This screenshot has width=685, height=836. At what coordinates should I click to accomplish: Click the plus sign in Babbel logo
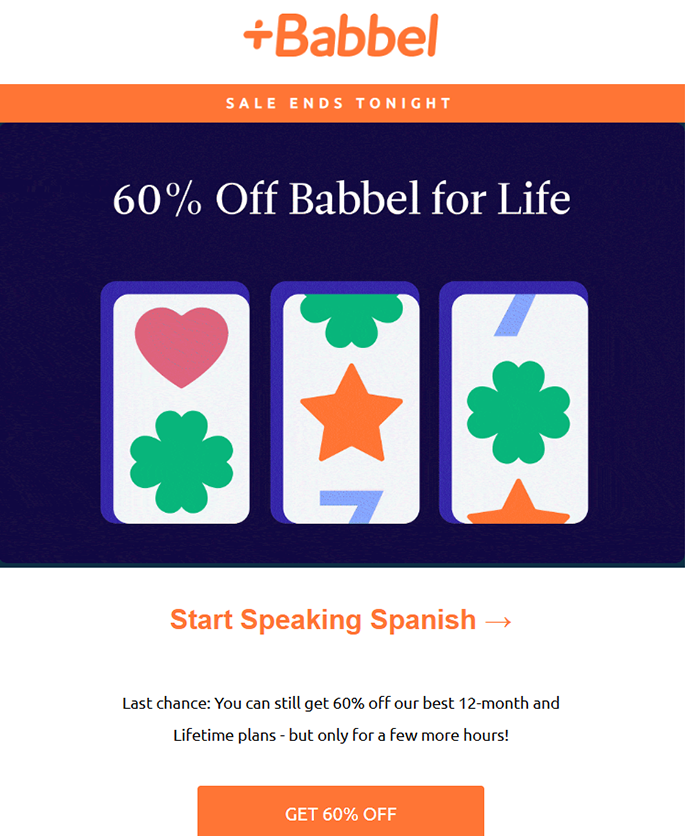coord(258,36)
